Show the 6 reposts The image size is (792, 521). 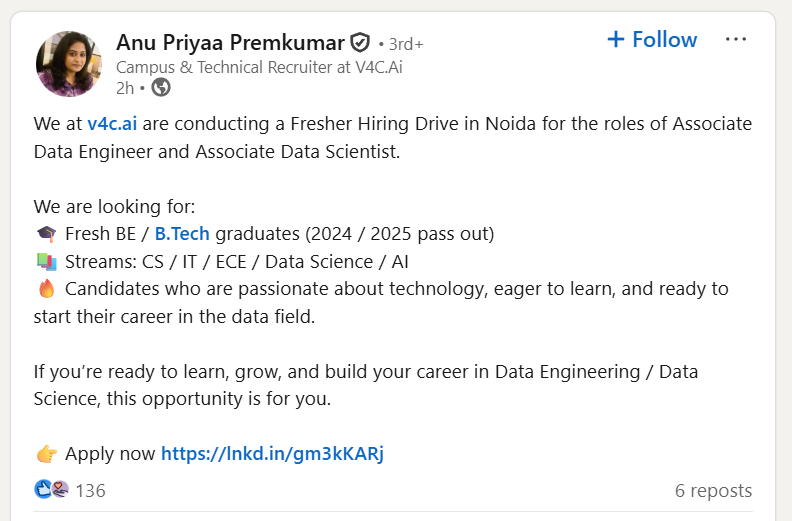coord(713,491)
